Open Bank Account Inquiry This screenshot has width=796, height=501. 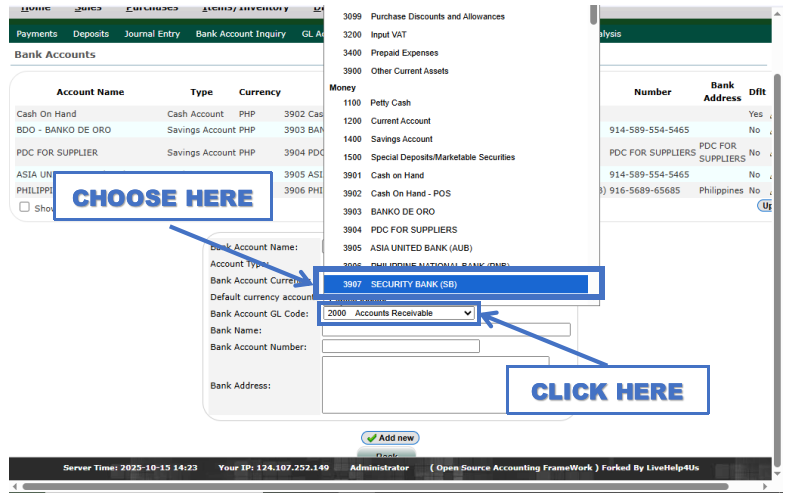click(240, 34)
